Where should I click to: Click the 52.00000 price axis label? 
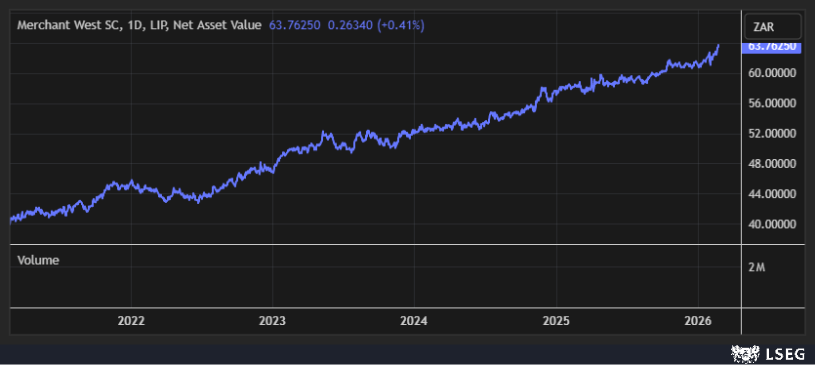point(772,134)
